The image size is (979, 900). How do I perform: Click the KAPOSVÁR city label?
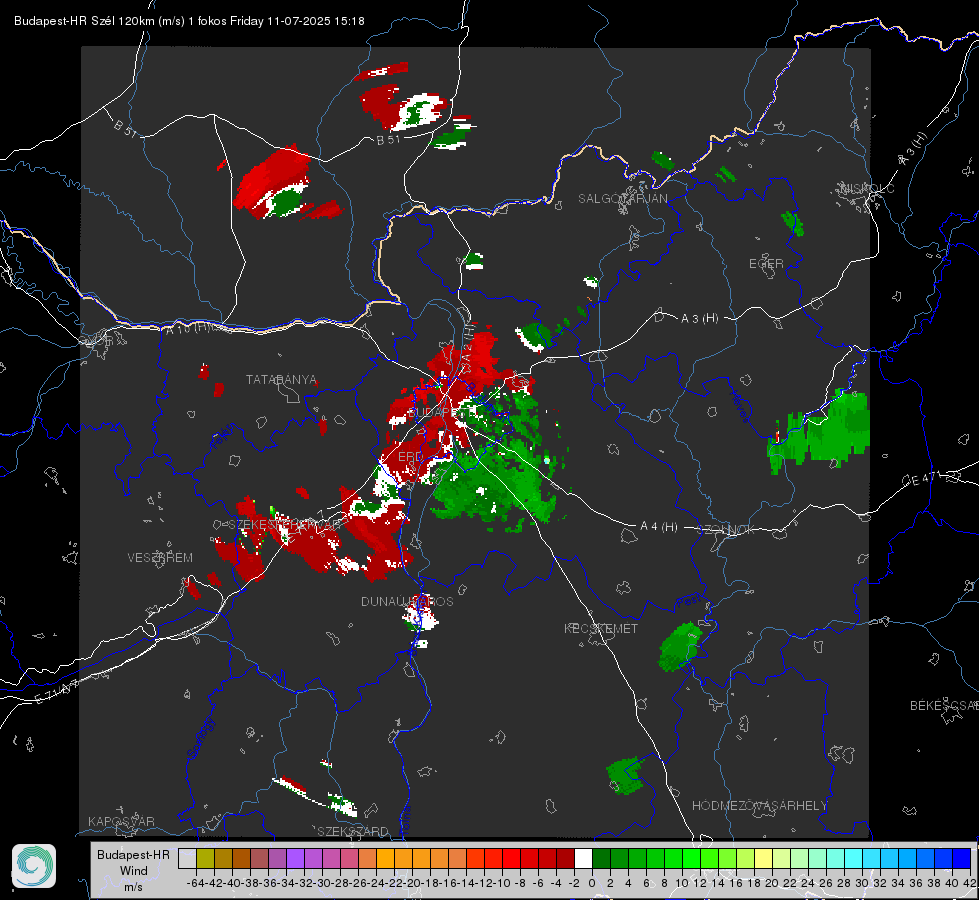tap(121, 821)
